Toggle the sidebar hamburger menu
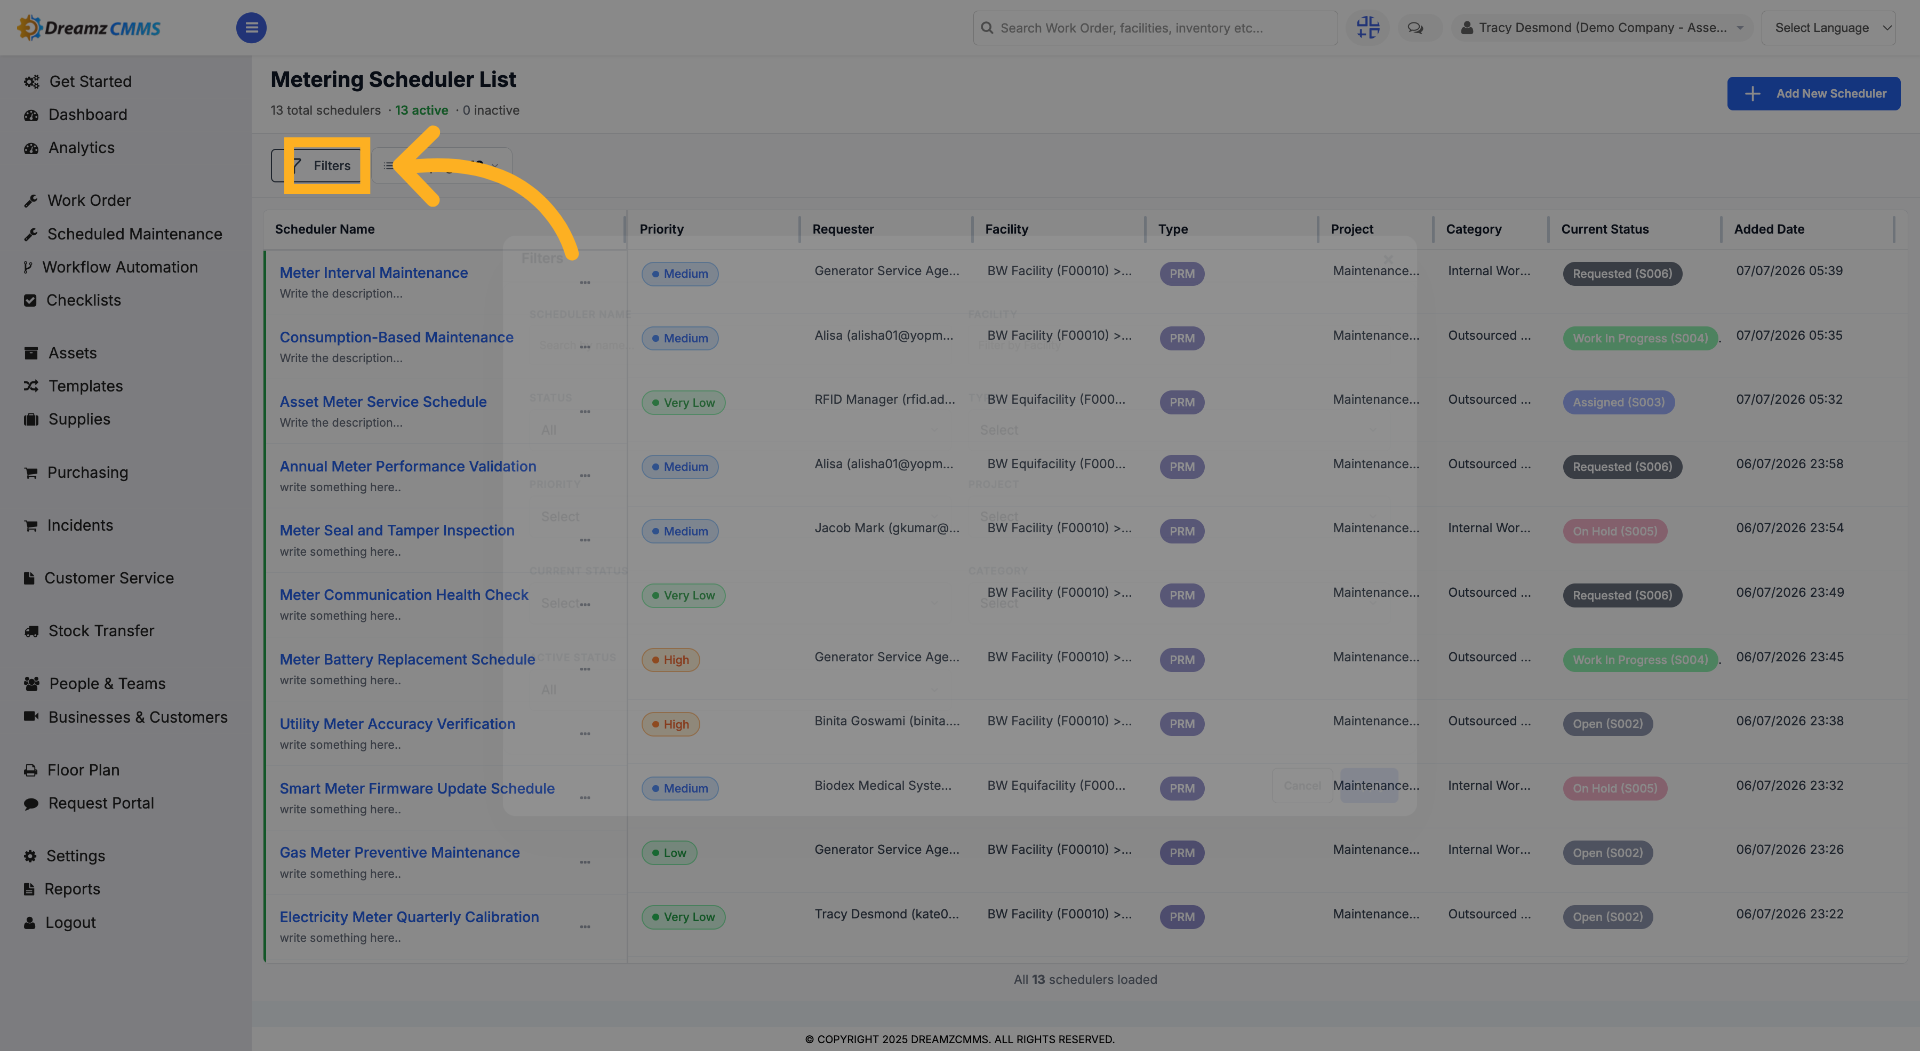The image size is (1920, 1051). point(251,28)
